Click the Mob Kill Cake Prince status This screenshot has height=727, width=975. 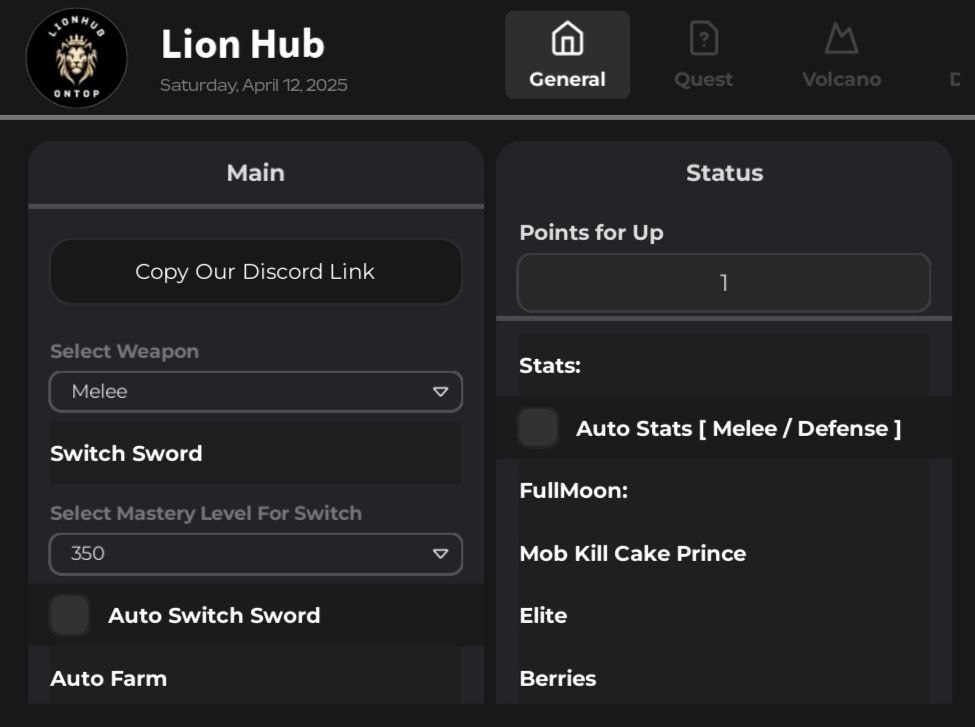coord(632,553)
